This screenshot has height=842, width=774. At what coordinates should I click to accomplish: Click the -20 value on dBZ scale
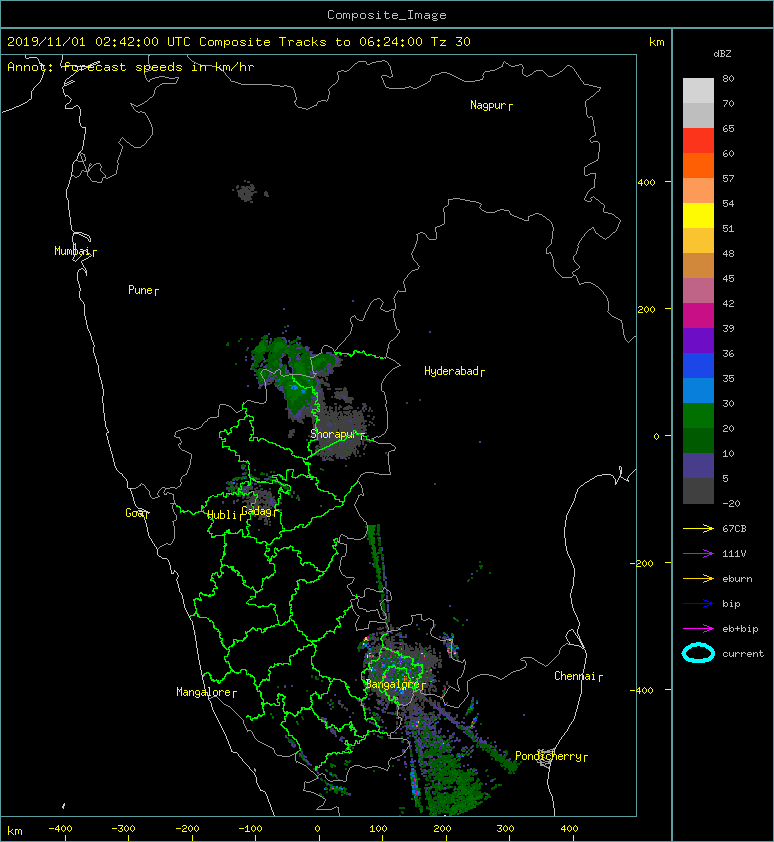tap(731, 504)
